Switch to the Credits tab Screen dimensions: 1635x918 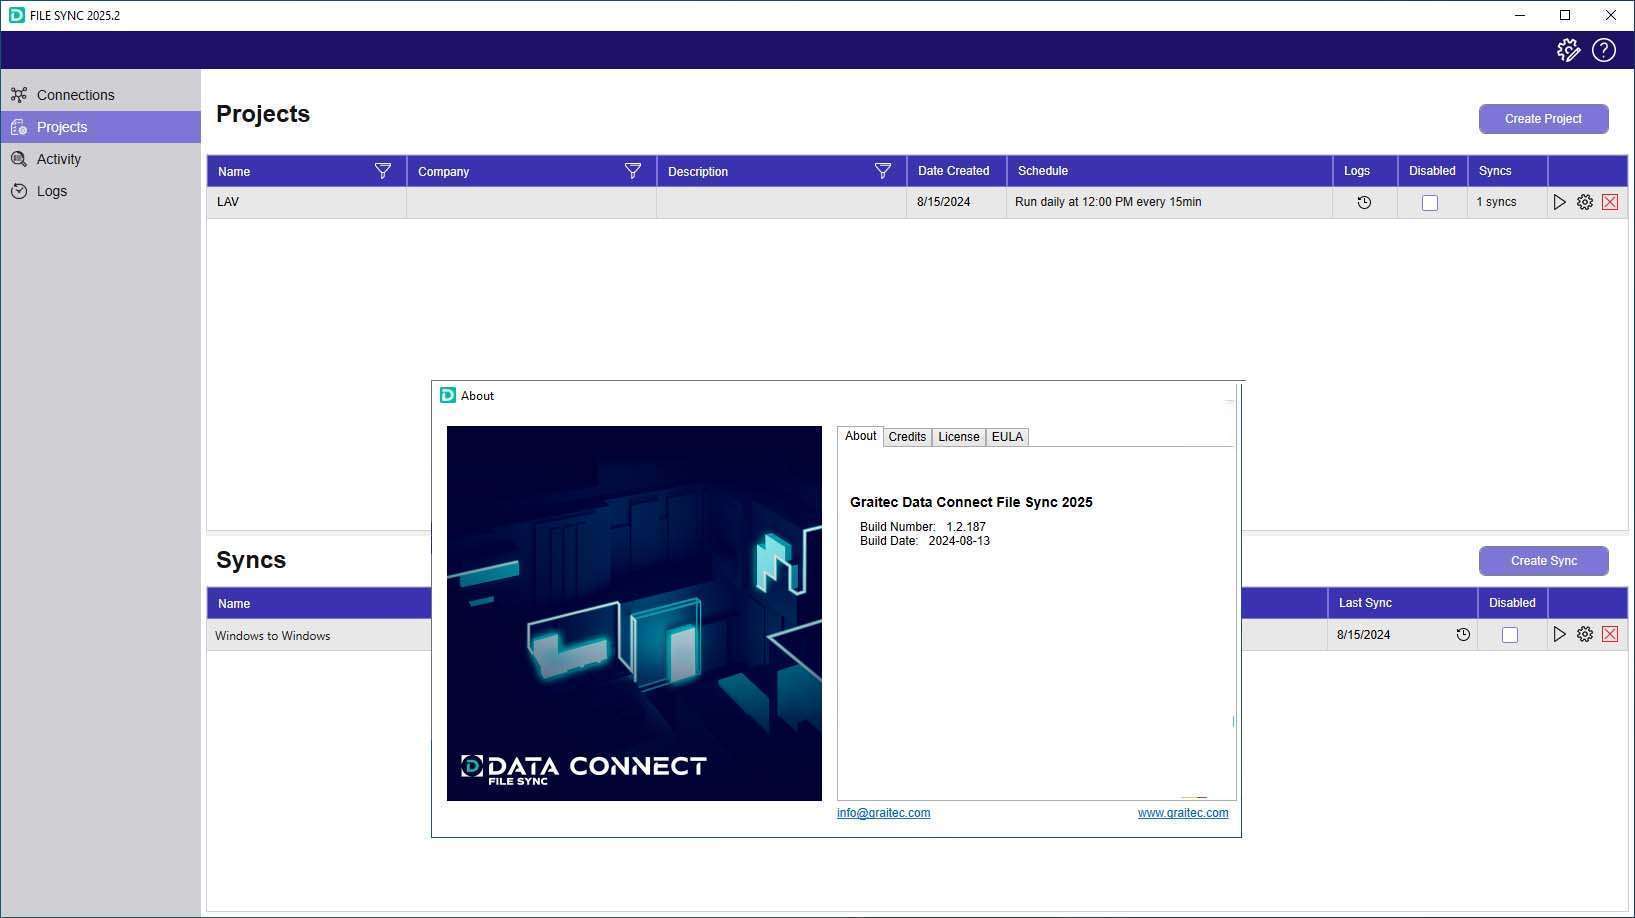907,437
